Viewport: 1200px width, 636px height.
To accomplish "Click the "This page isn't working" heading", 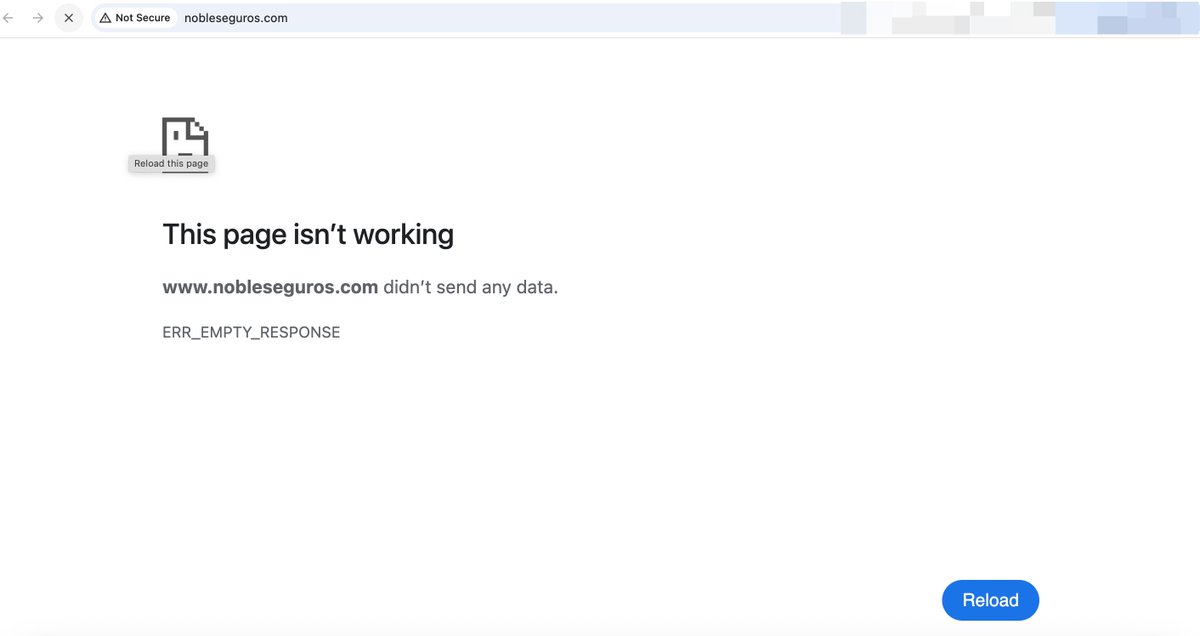I will coord(308,234).
